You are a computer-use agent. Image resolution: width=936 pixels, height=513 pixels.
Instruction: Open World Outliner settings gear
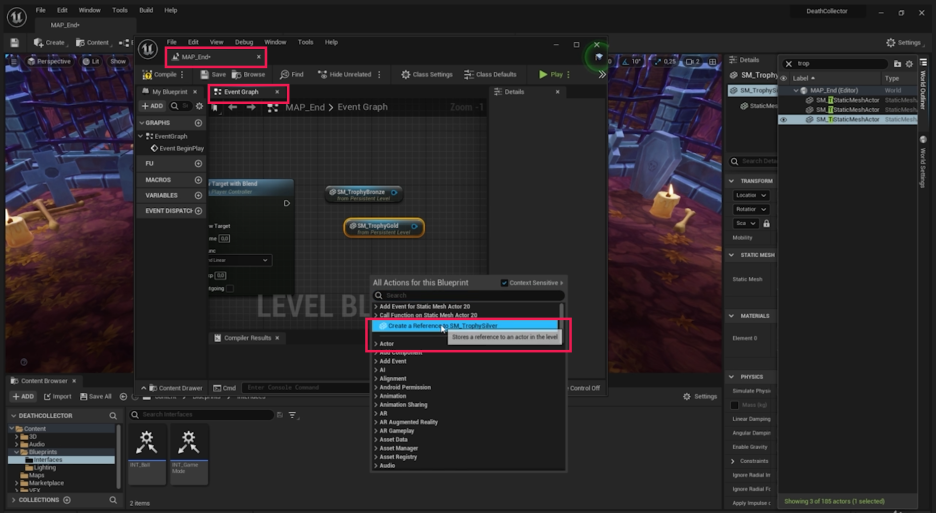[909, 64]
